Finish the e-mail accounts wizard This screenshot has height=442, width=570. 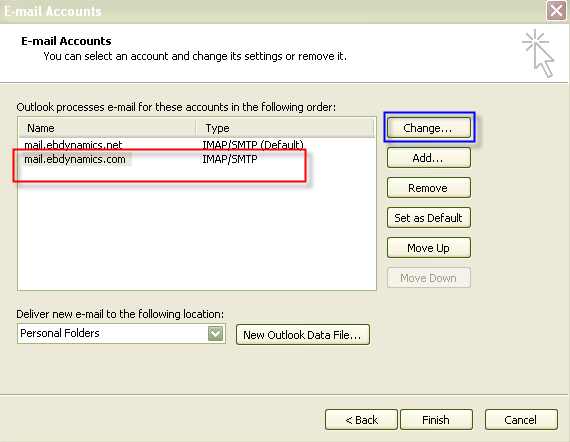436,420
